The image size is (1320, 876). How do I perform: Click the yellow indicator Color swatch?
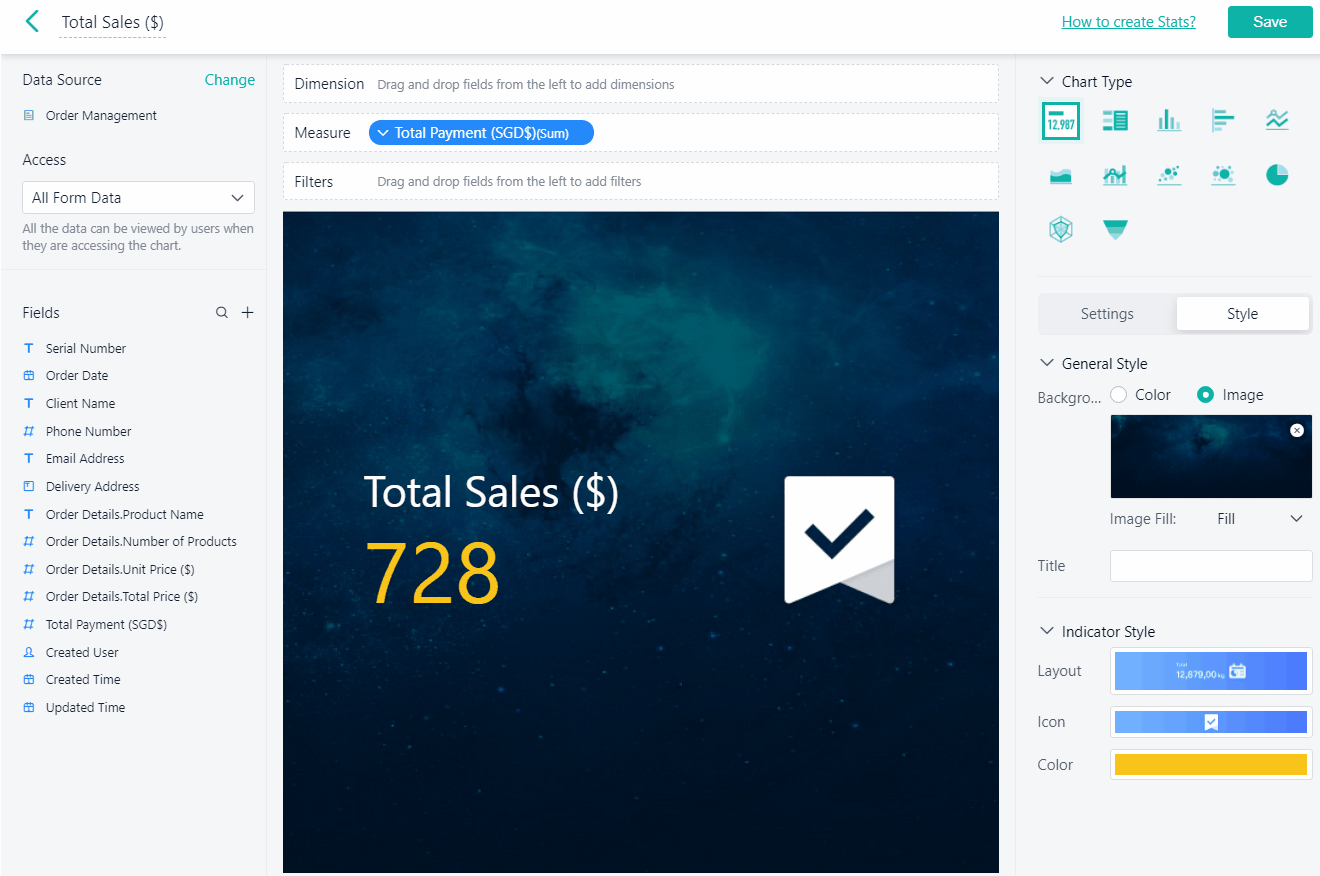point(1210,765)
